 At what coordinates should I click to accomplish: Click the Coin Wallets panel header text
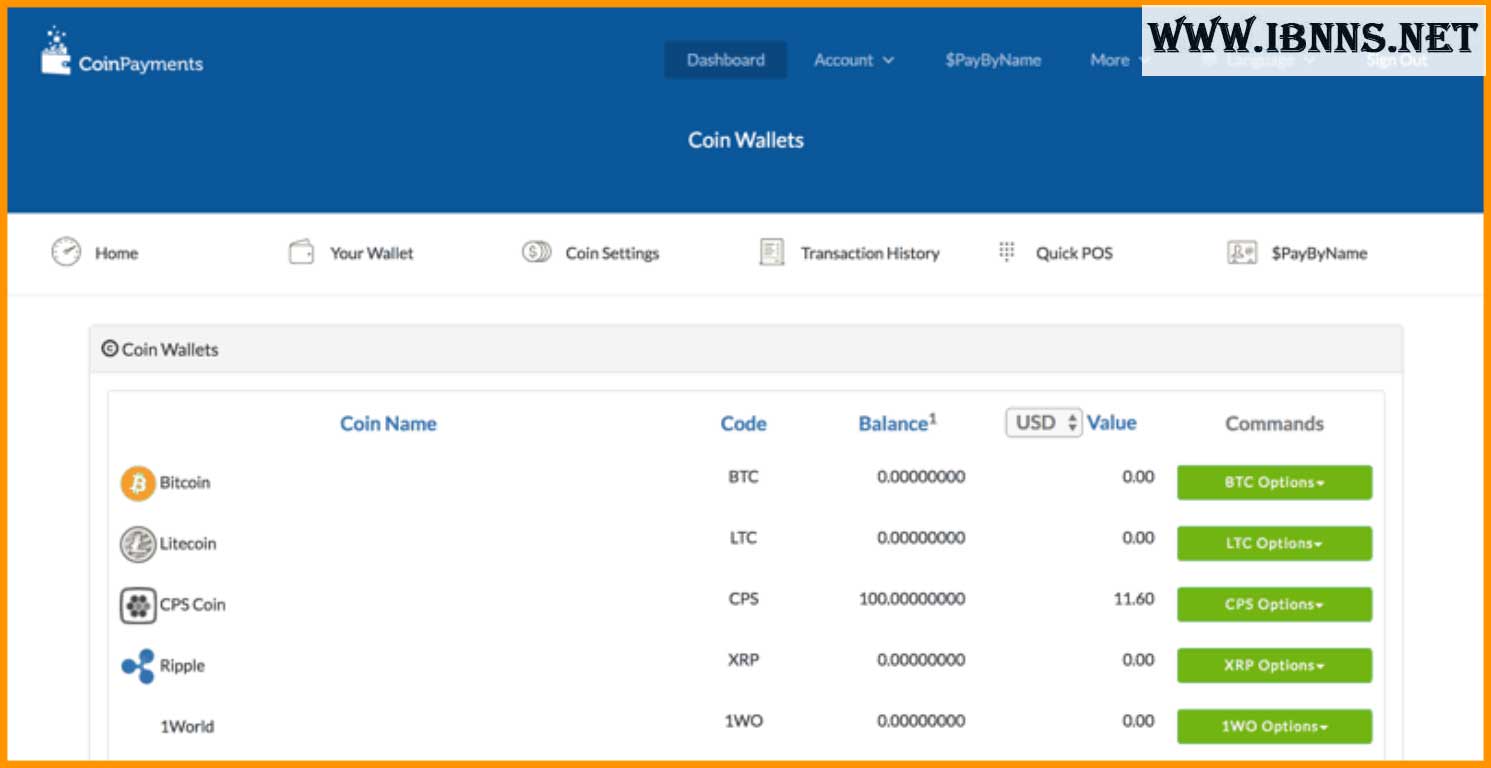pyautogui.click(x=170, y=350)
